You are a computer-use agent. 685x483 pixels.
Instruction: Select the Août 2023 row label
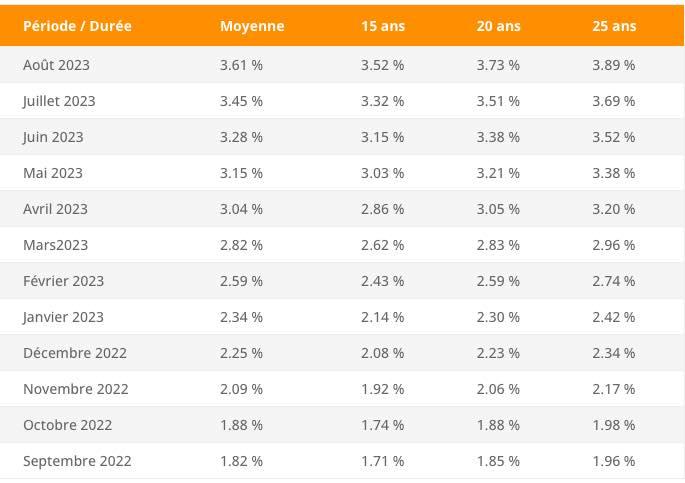click(56, 65)
